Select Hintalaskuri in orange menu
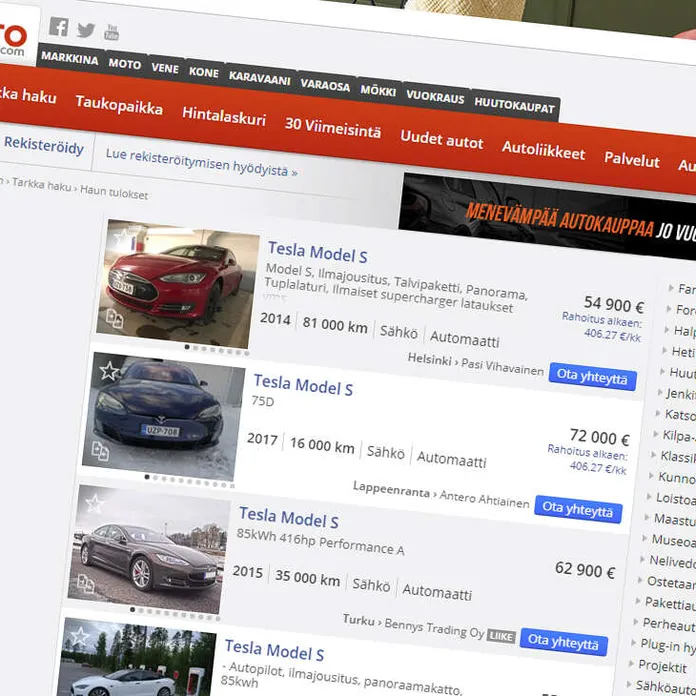Image resolution: width=696 pixels, height=696 pixels. (x=224, y=116)
